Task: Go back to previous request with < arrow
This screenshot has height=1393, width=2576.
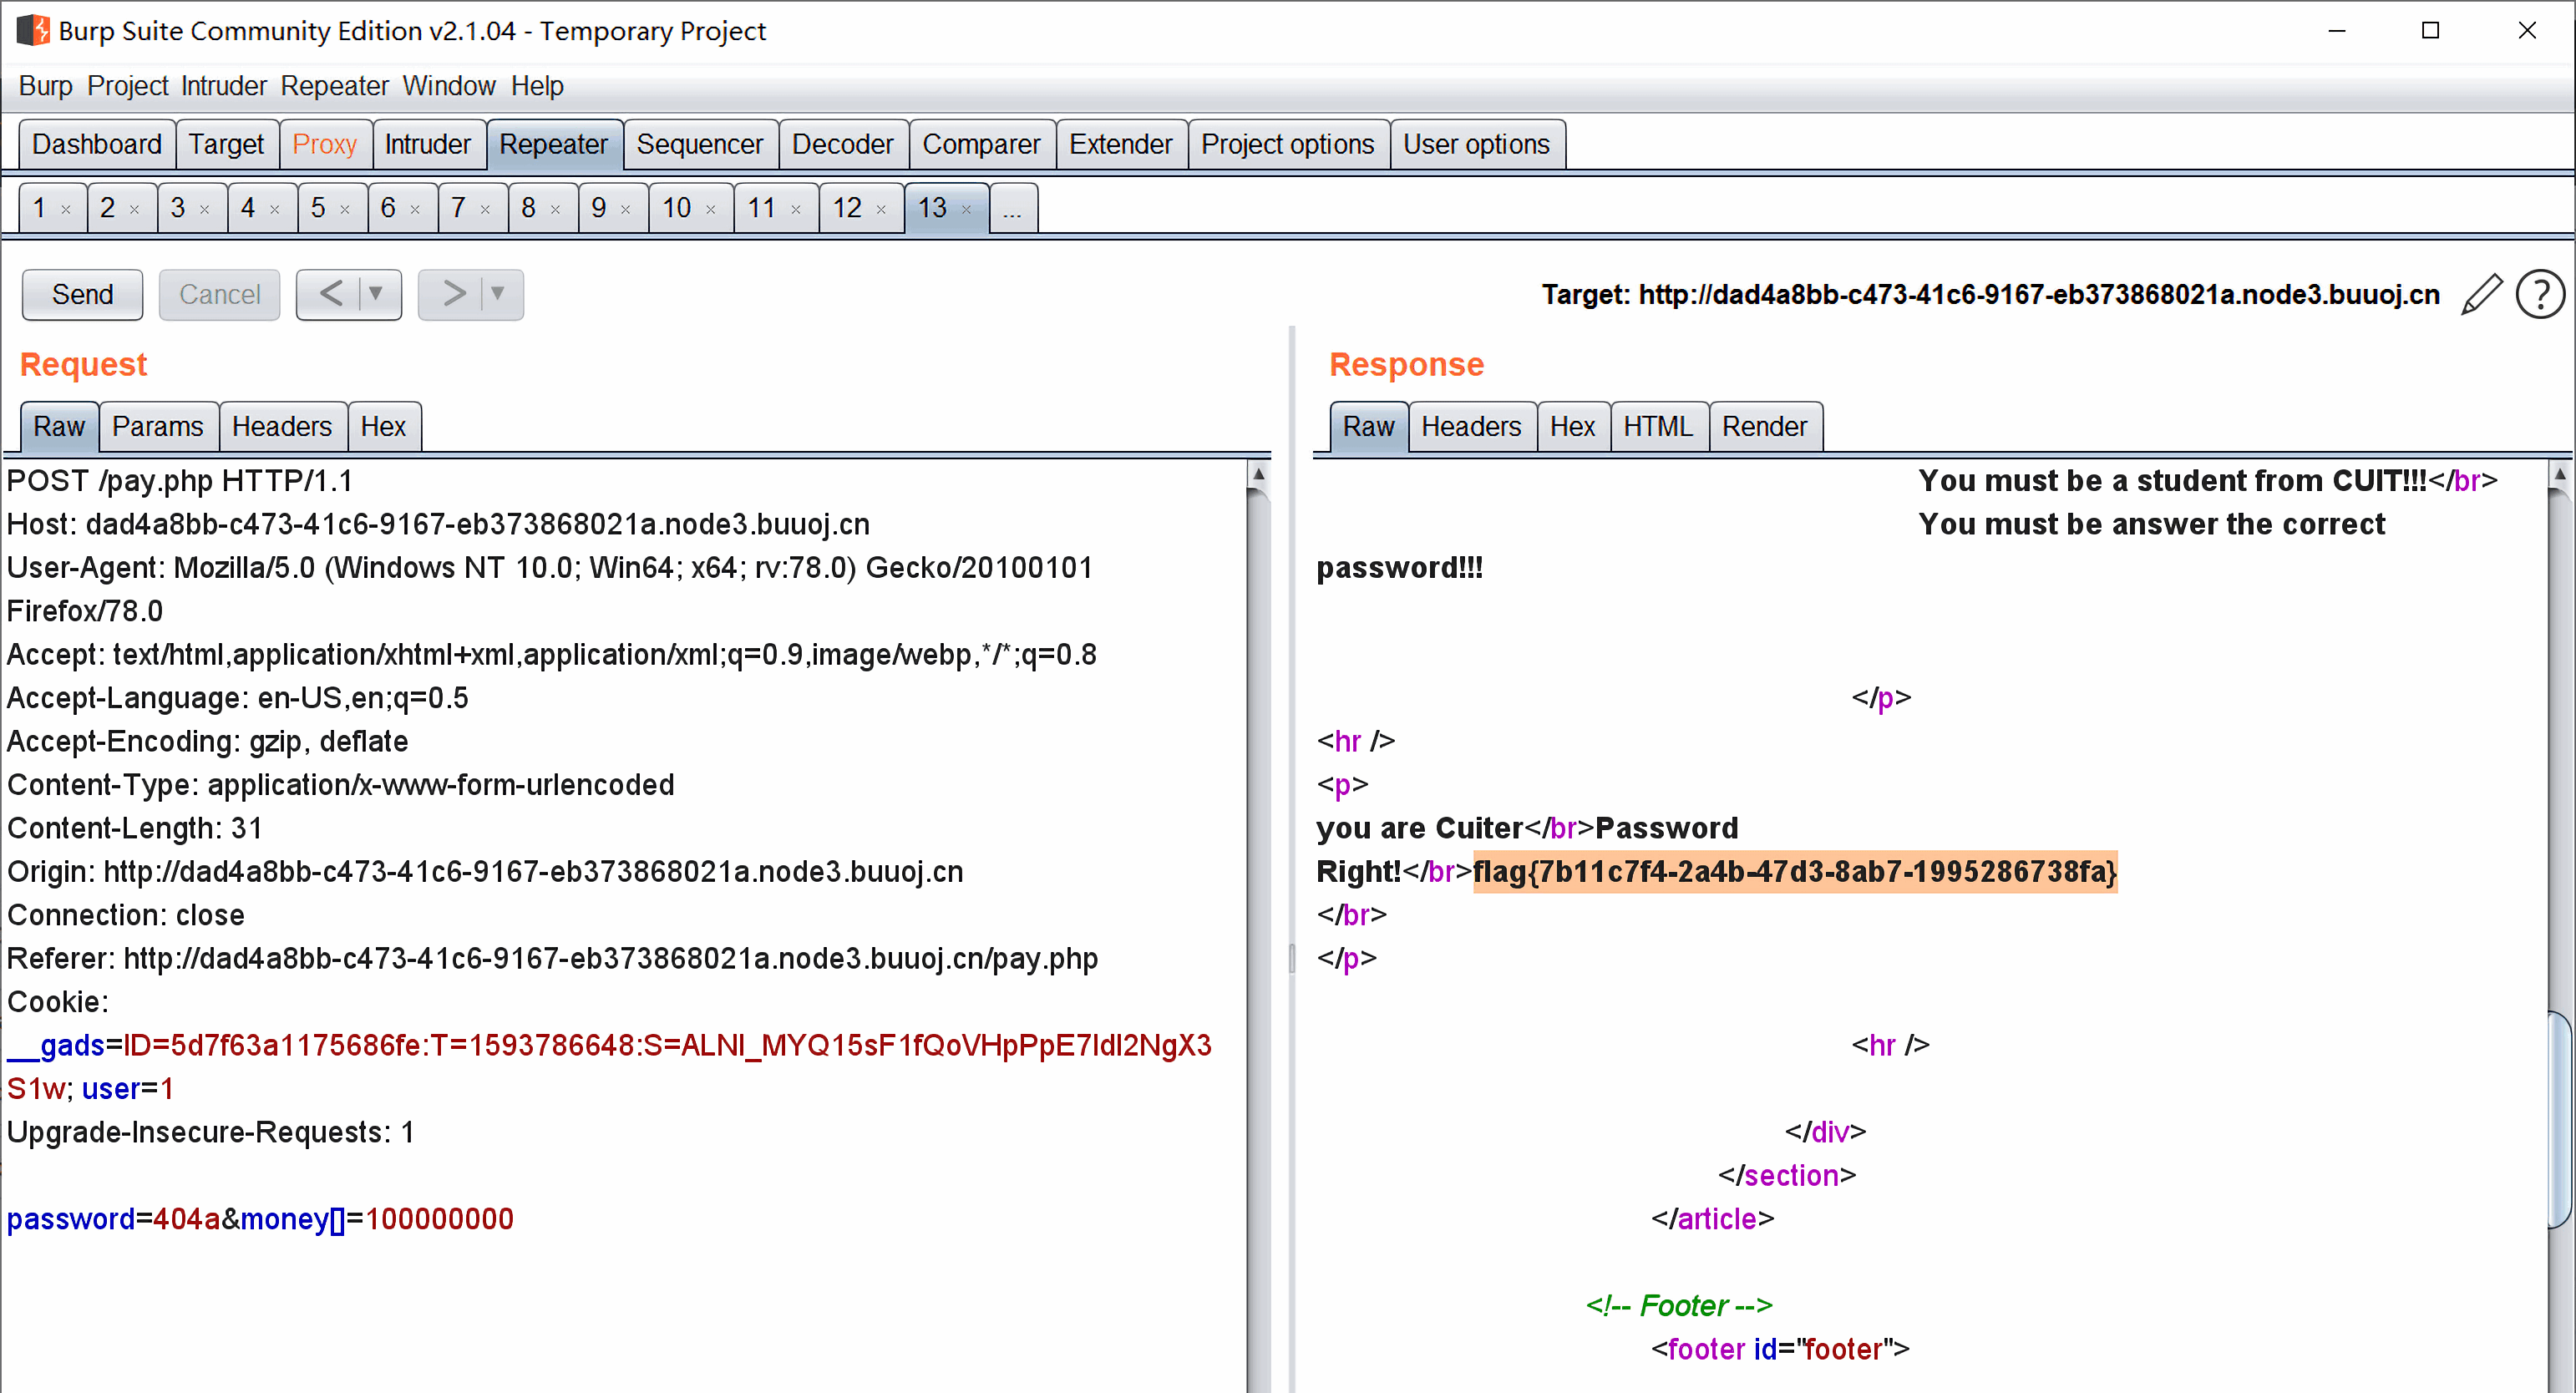Action: [331, 294]
